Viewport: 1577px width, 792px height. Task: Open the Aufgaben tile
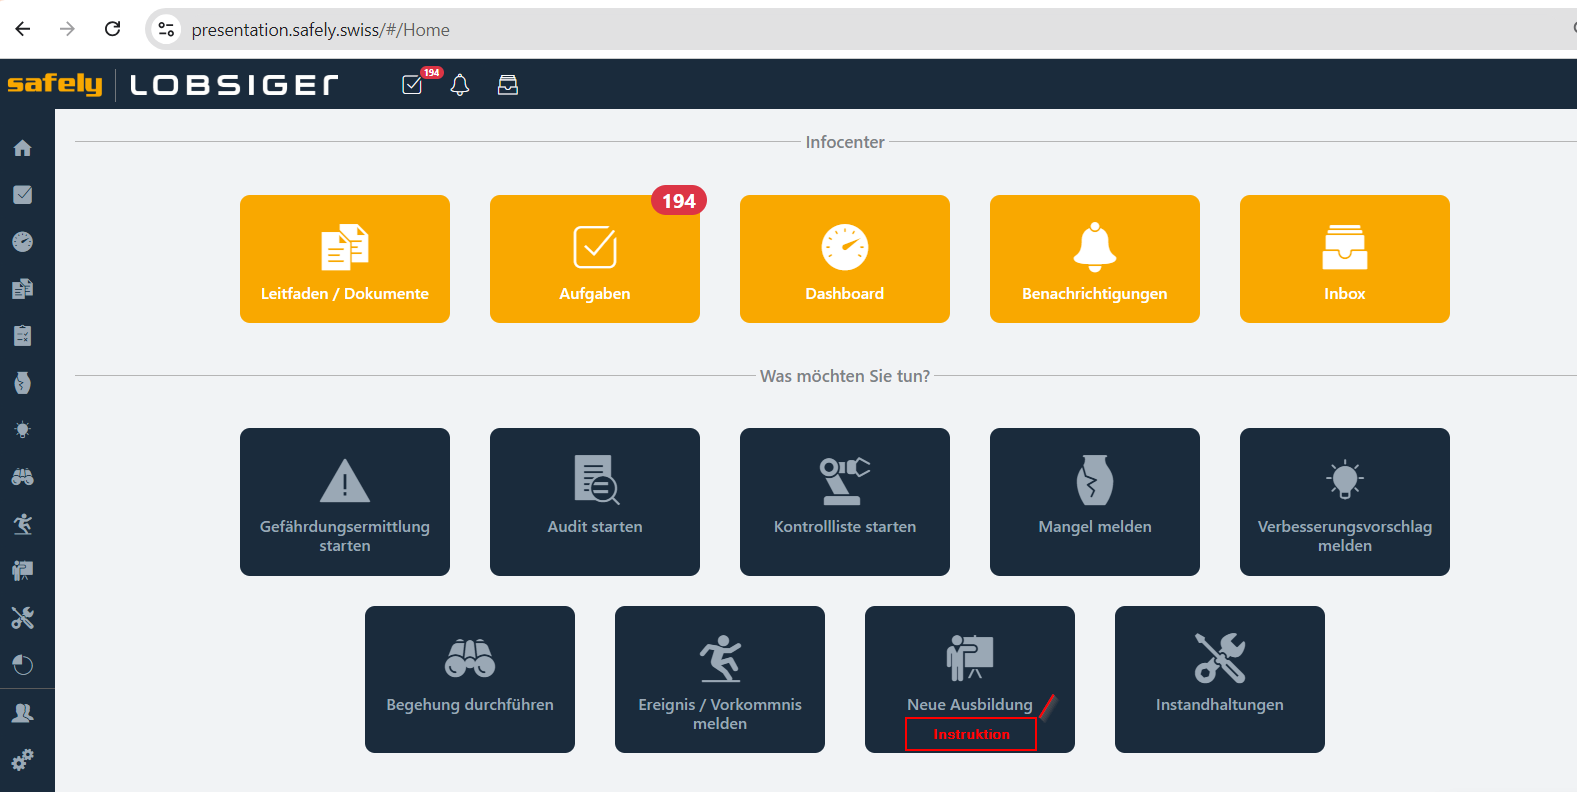[595, 259]
